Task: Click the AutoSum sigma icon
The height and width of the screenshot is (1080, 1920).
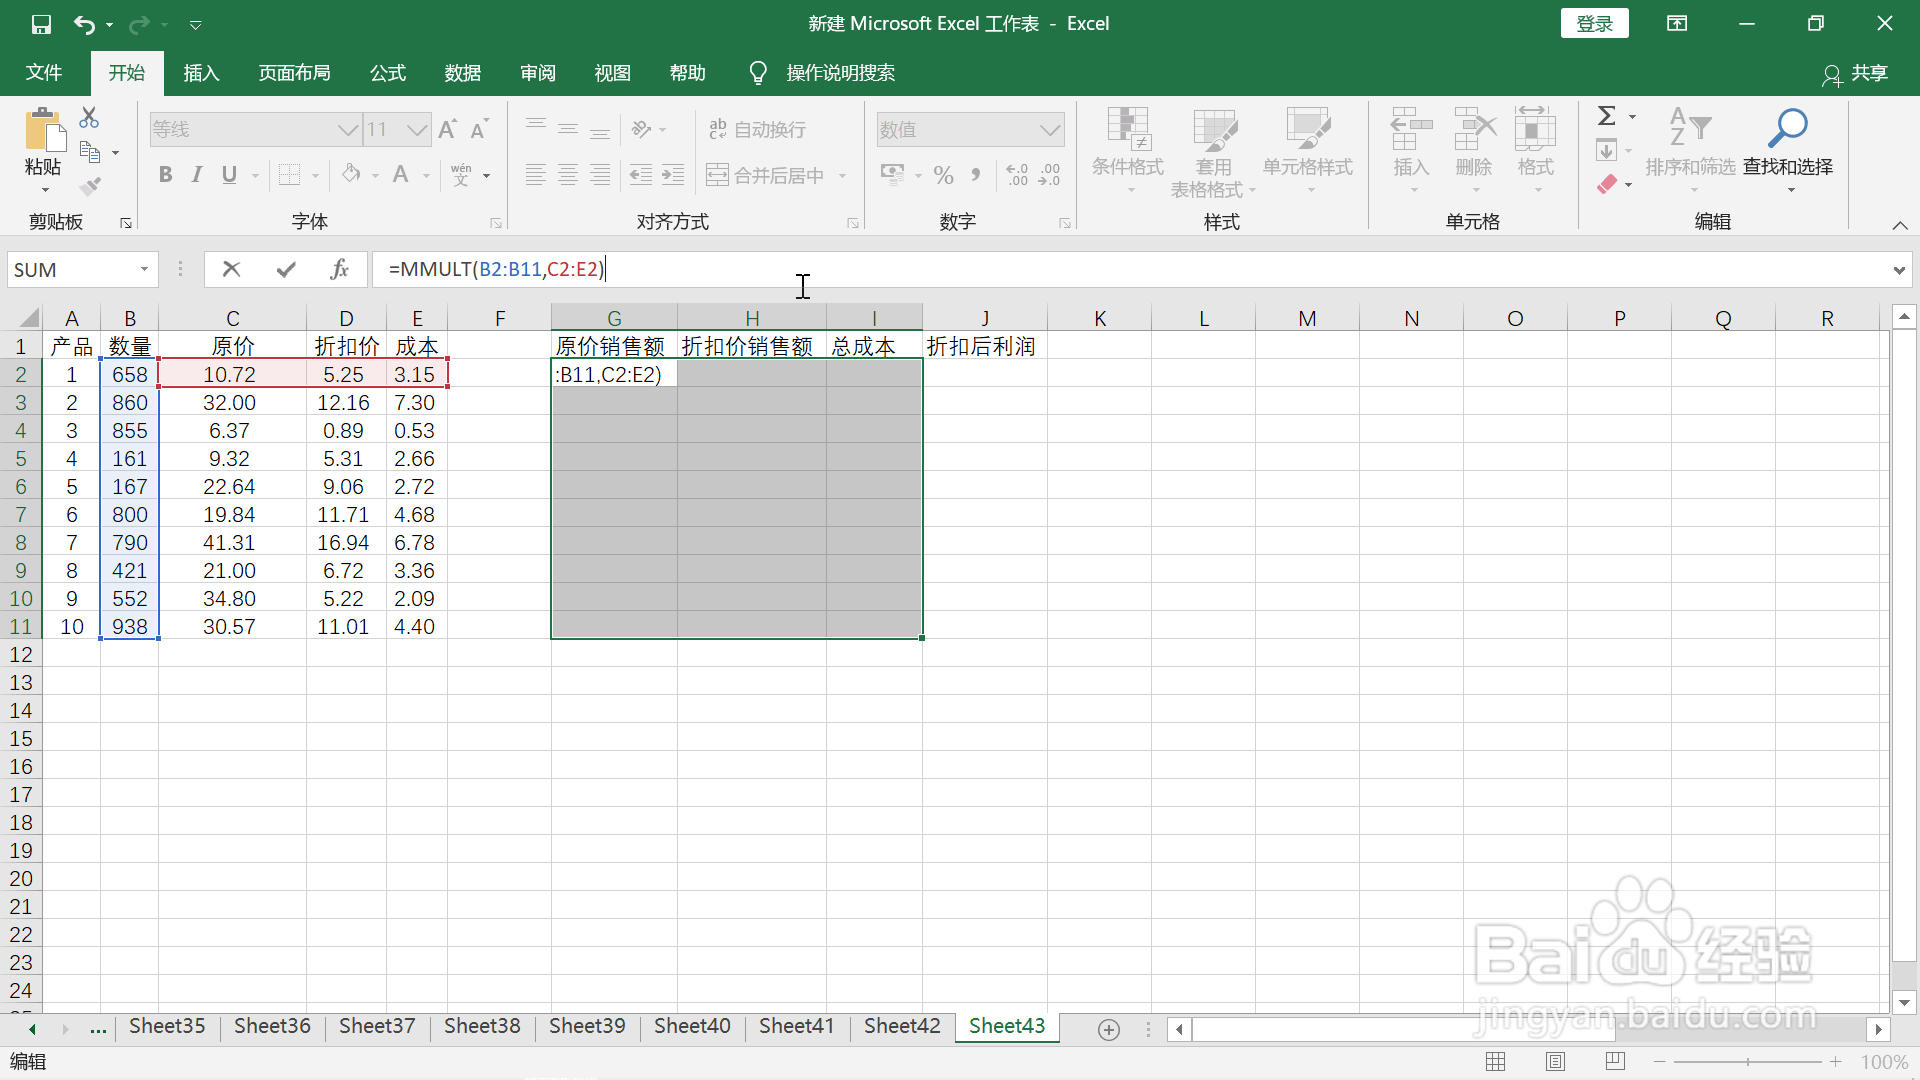Action: click(x=1606, y=116)
